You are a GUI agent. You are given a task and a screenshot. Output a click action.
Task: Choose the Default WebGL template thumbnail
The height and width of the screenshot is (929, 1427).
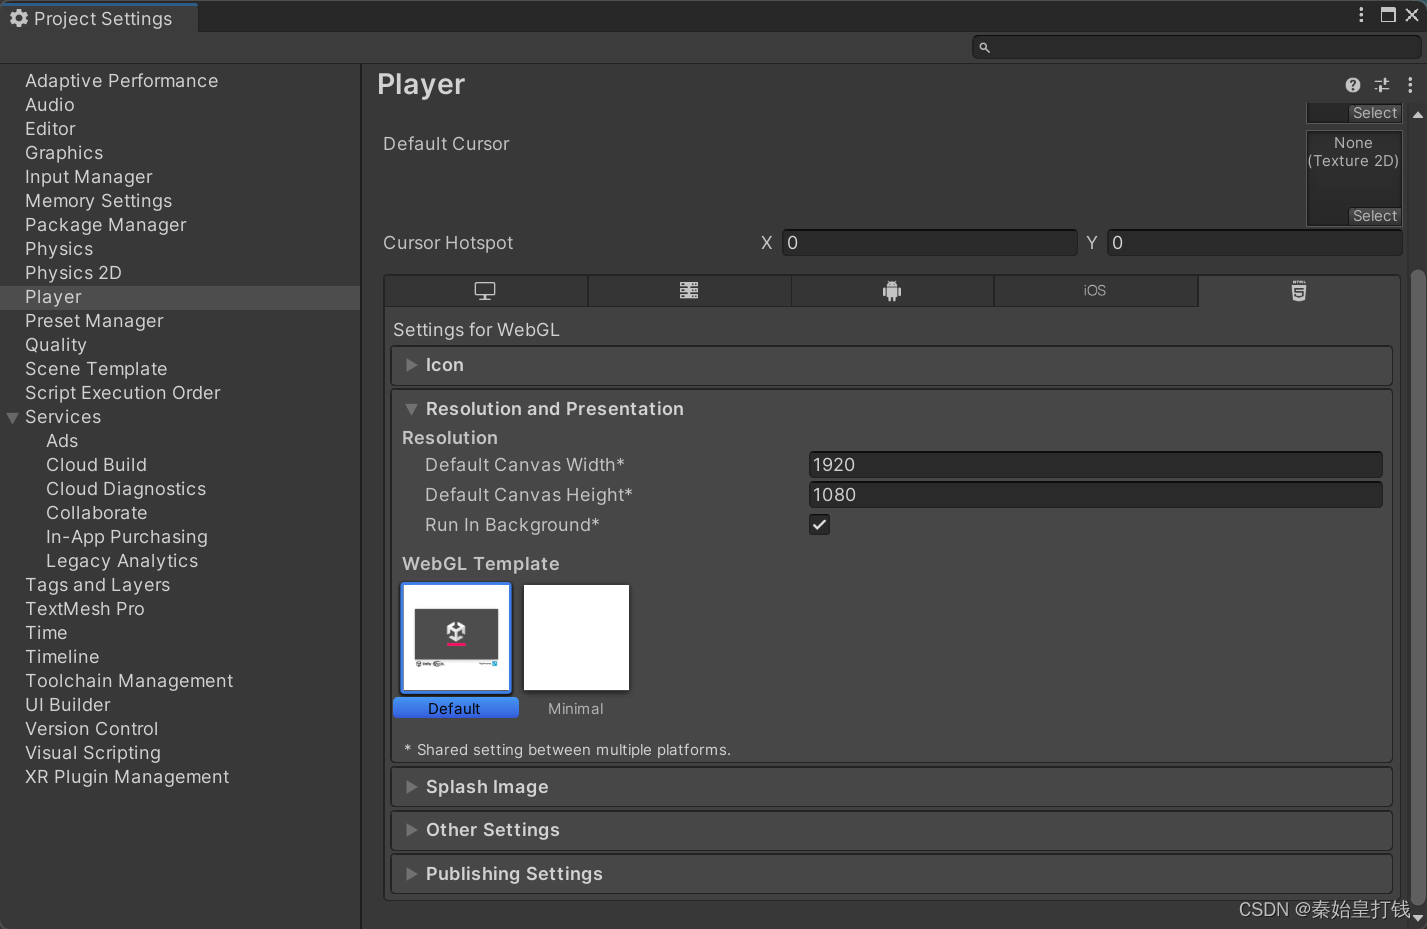(456, 638)
